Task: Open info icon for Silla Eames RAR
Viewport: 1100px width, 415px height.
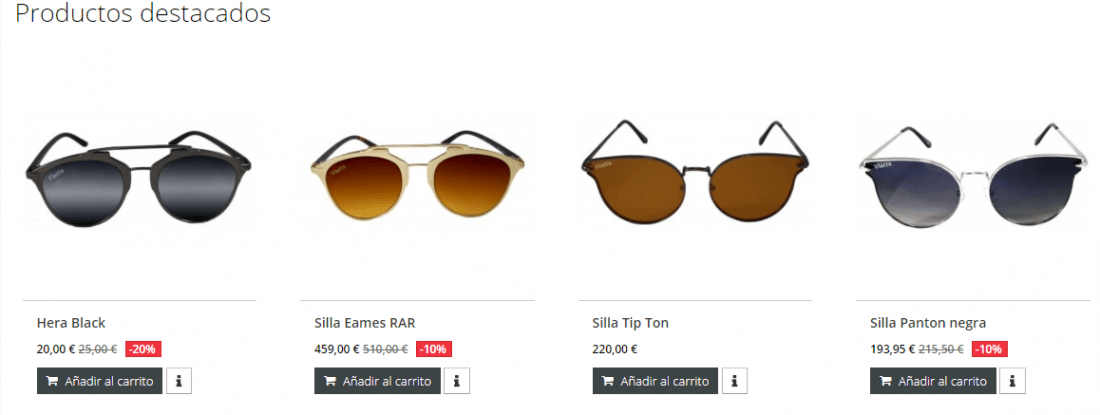Action: (x=457, y=381)
